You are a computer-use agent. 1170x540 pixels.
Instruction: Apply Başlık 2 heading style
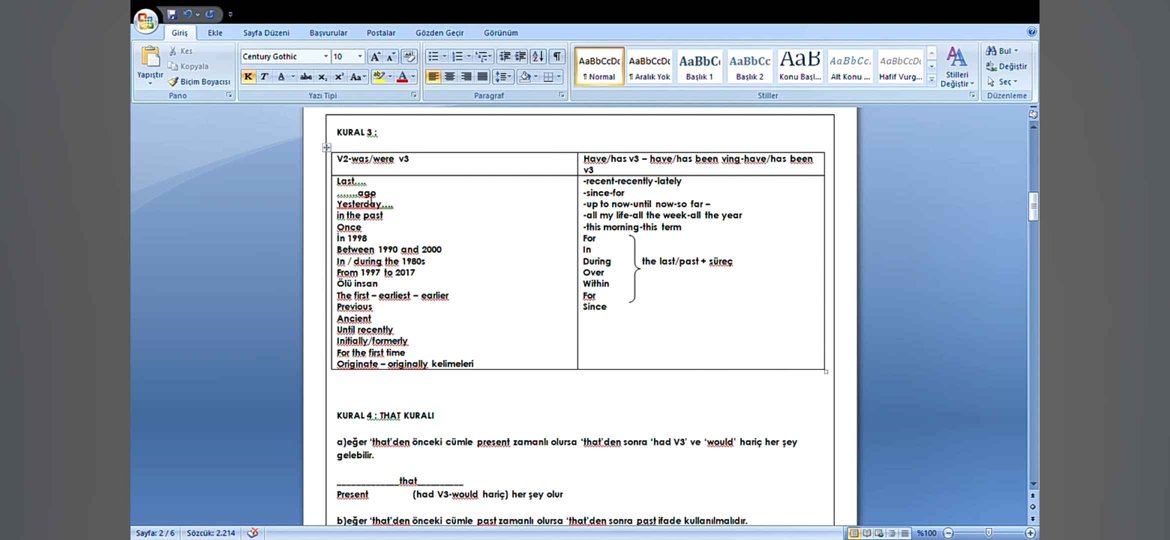[749, 66]
